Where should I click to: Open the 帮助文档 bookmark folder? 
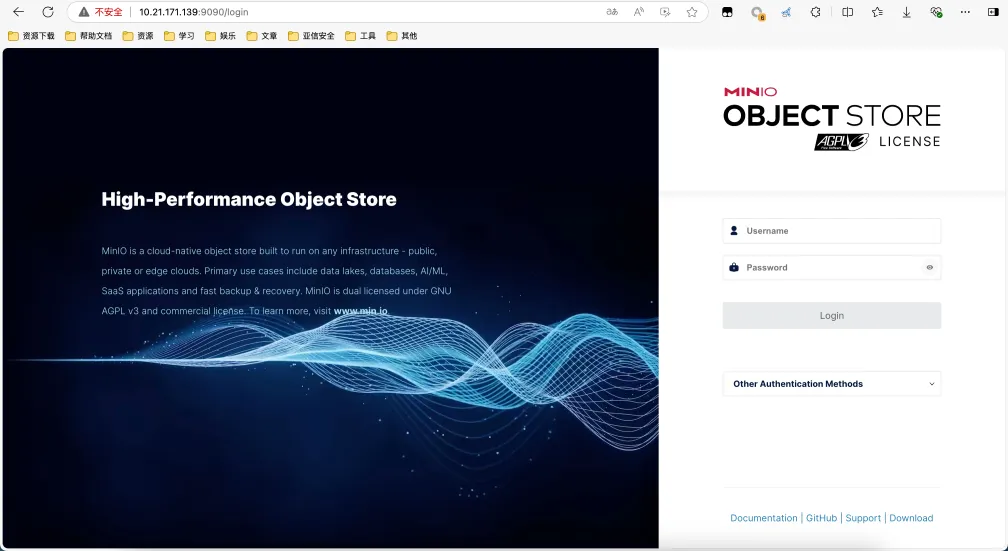[x=89, y=36]
